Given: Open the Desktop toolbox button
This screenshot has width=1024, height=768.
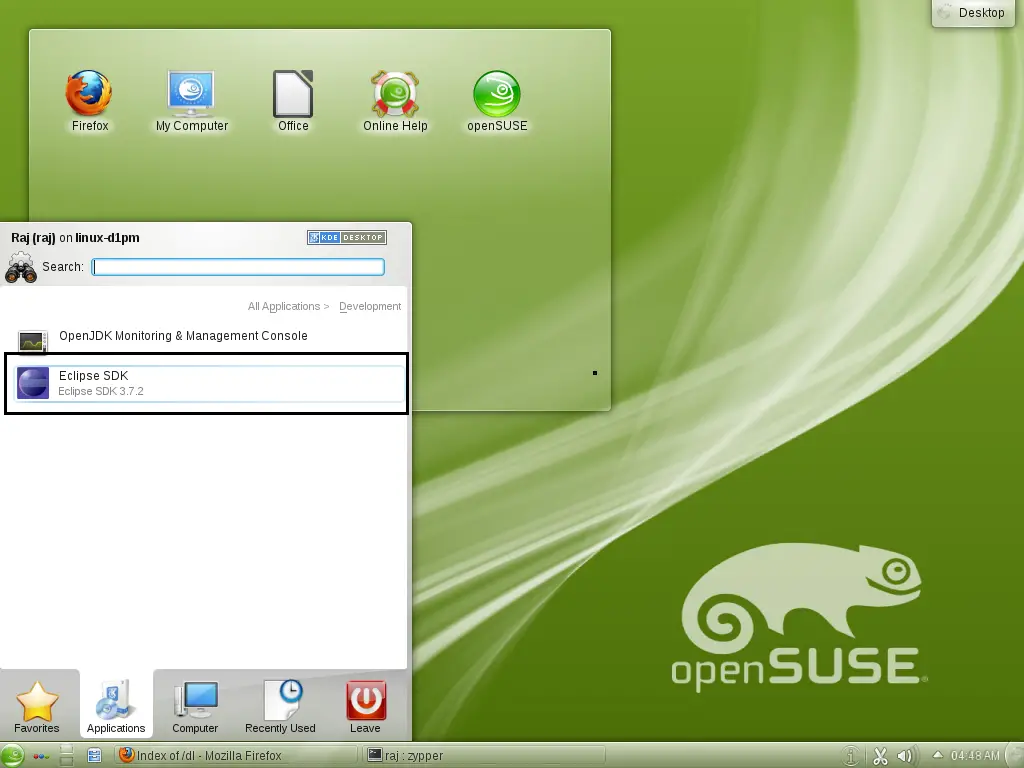Looking at the screenshot, I should 973,13.
